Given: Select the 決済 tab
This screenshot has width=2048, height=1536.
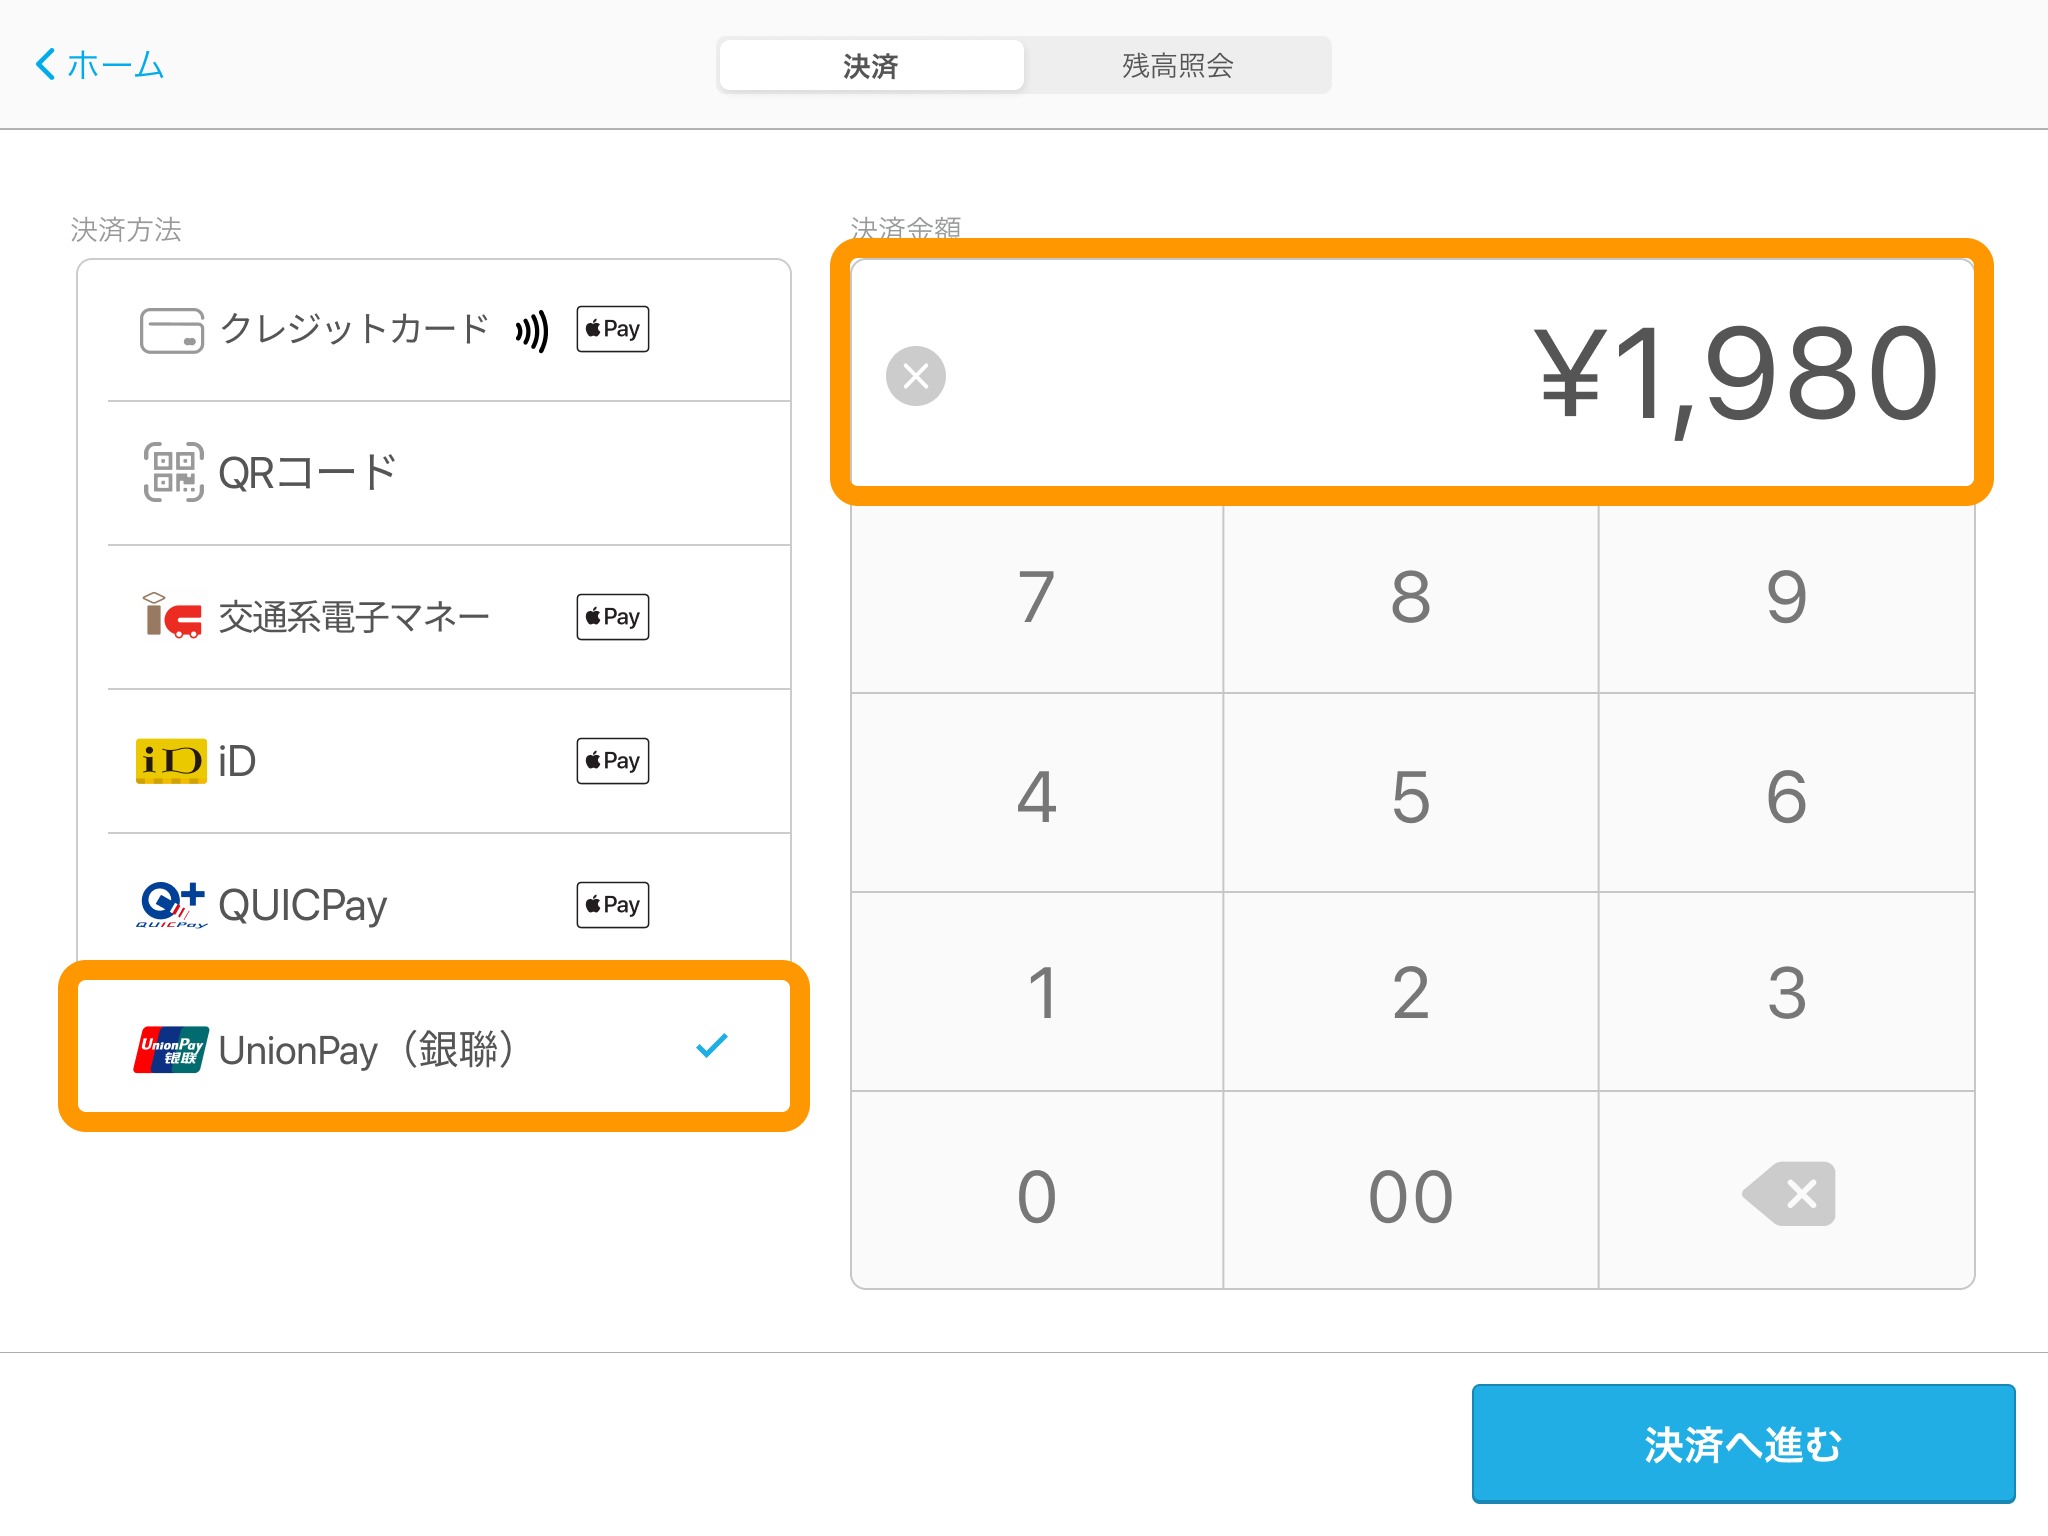Looking at the screenshot, I should 870,66.
